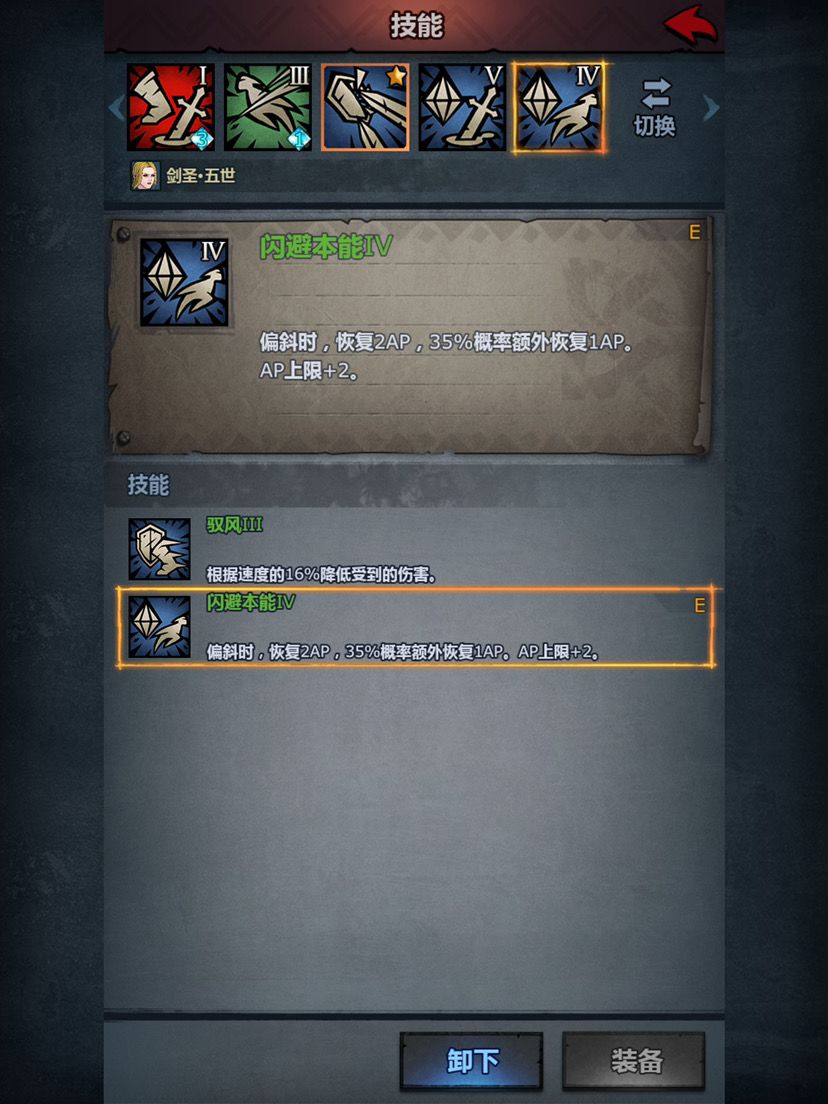Select the green level III skill slot
Image resolution: width=828 pixels, height=1104 pixels.
tap(268, 107)
